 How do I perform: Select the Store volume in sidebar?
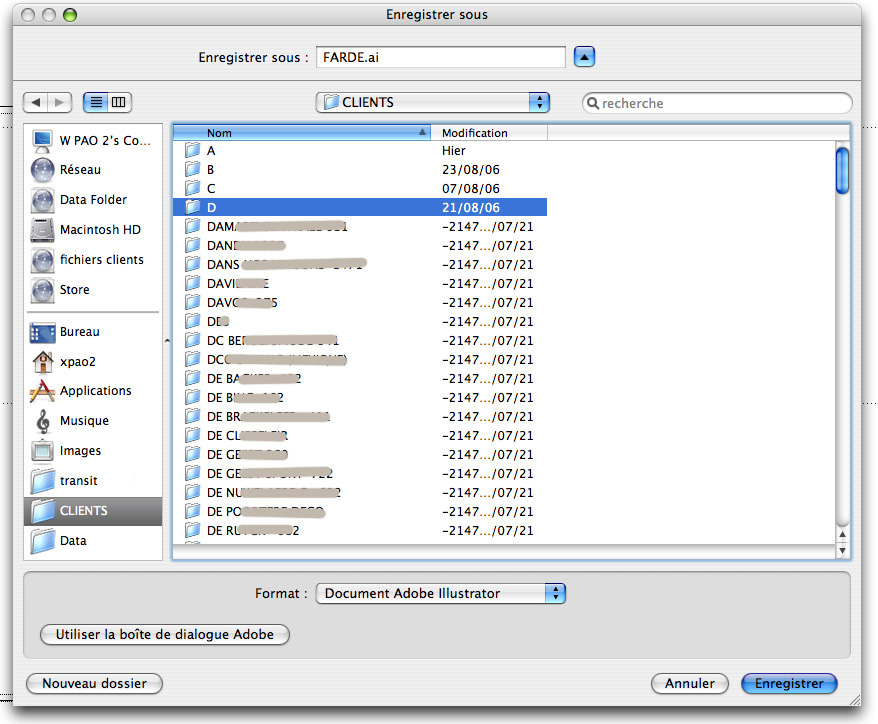[93, 289]
